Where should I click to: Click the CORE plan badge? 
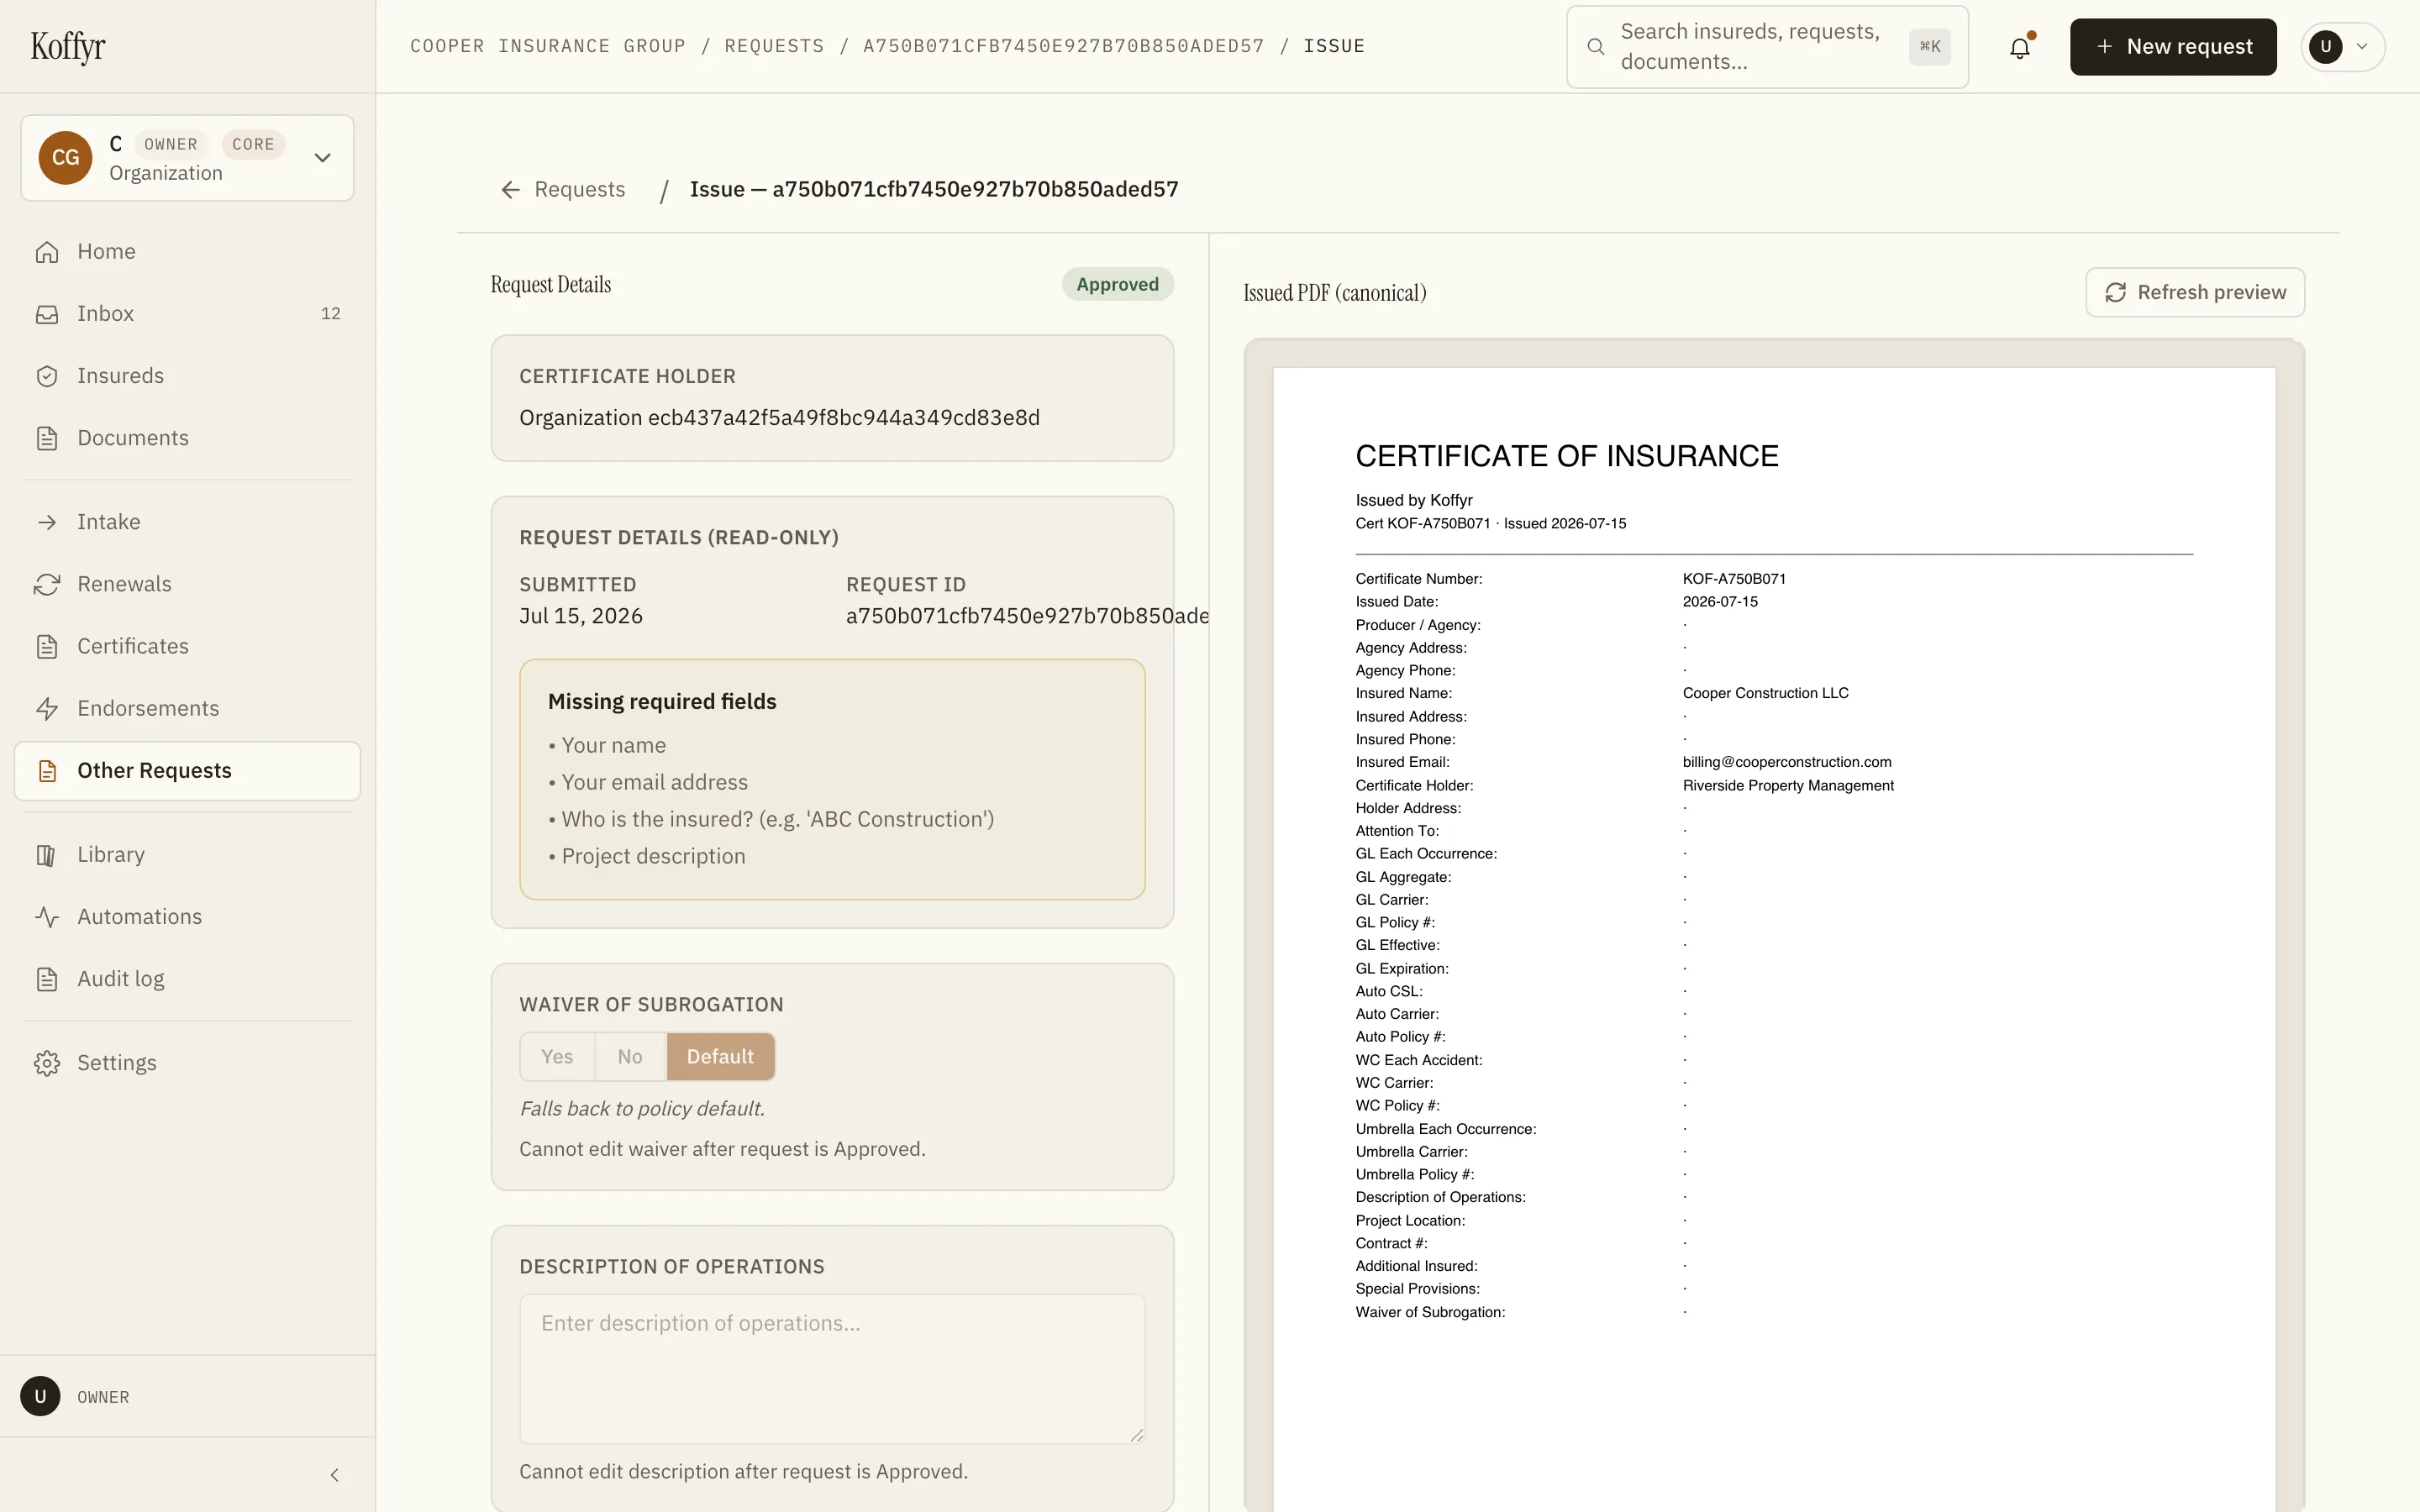pyautogui.click(x=253, y=144)
